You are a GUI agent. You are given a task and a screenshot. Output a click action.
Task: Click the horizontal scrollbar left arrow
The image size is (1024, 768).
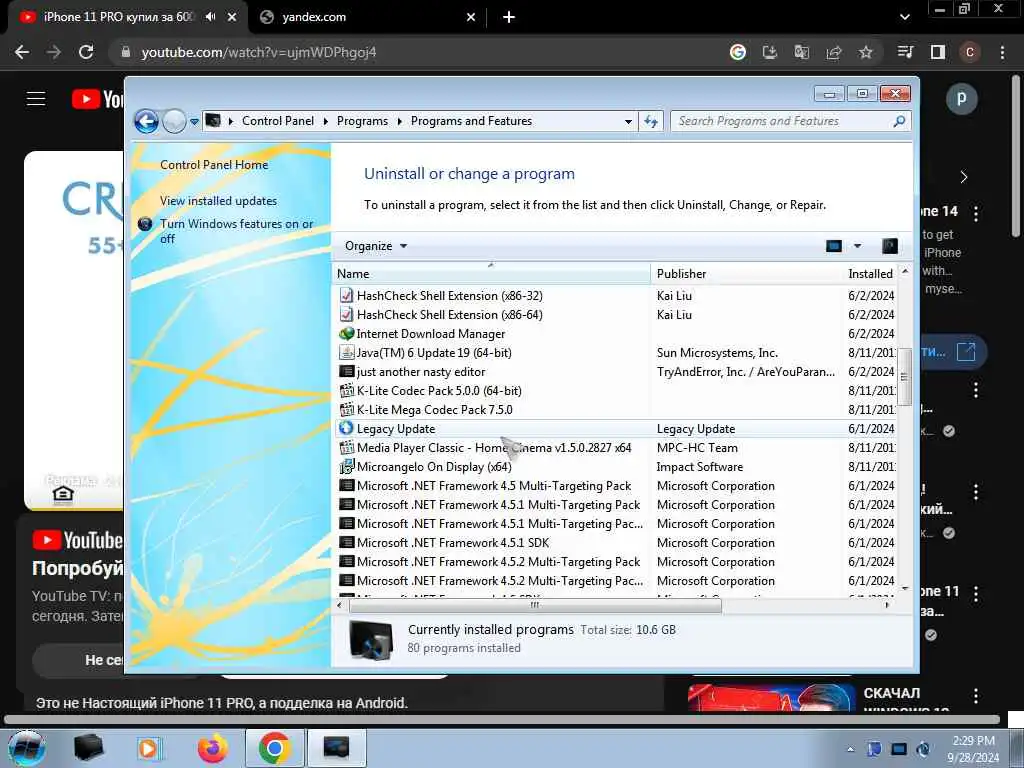[x=340, y=605]
